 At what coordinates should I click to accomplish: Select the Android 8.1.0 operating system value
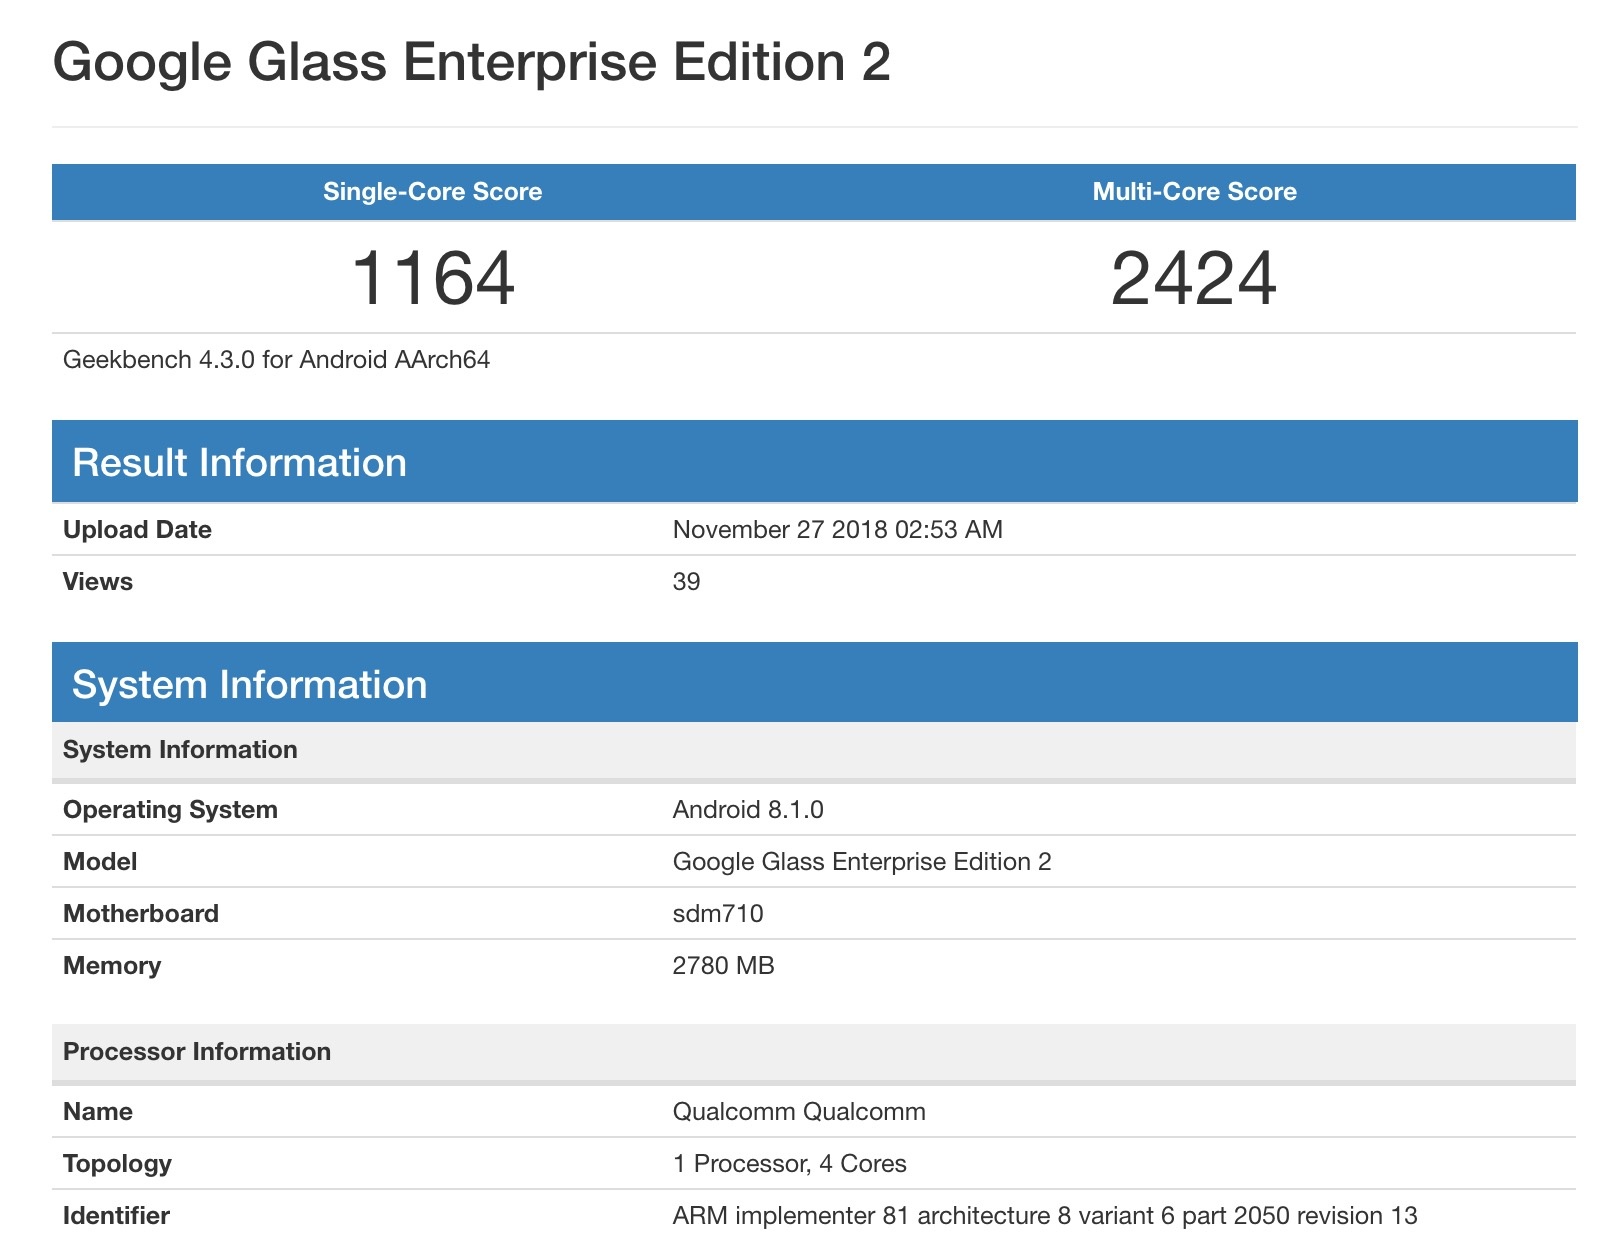(x=748, y=810)
